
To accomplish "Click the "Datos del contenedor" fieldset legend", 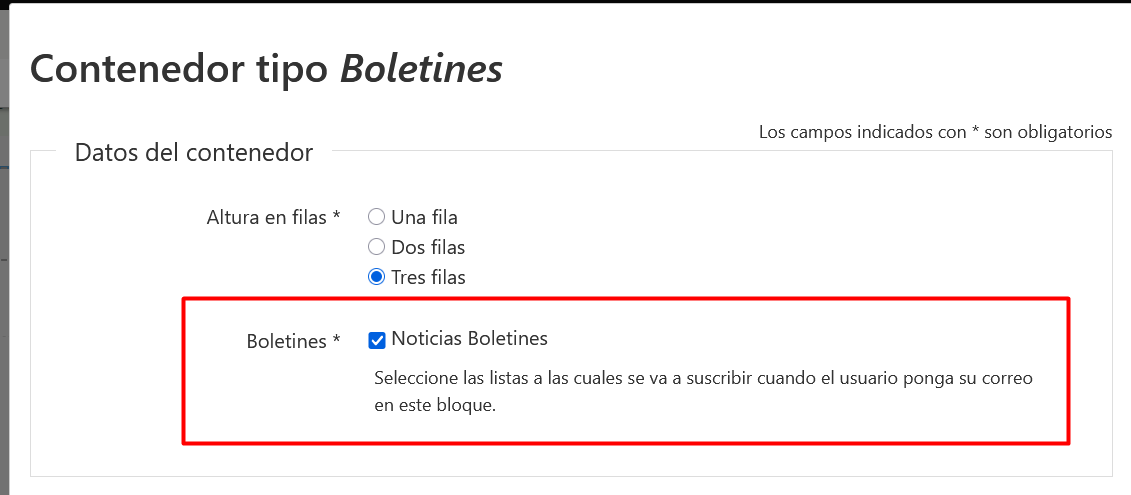I will click(194, 153).
